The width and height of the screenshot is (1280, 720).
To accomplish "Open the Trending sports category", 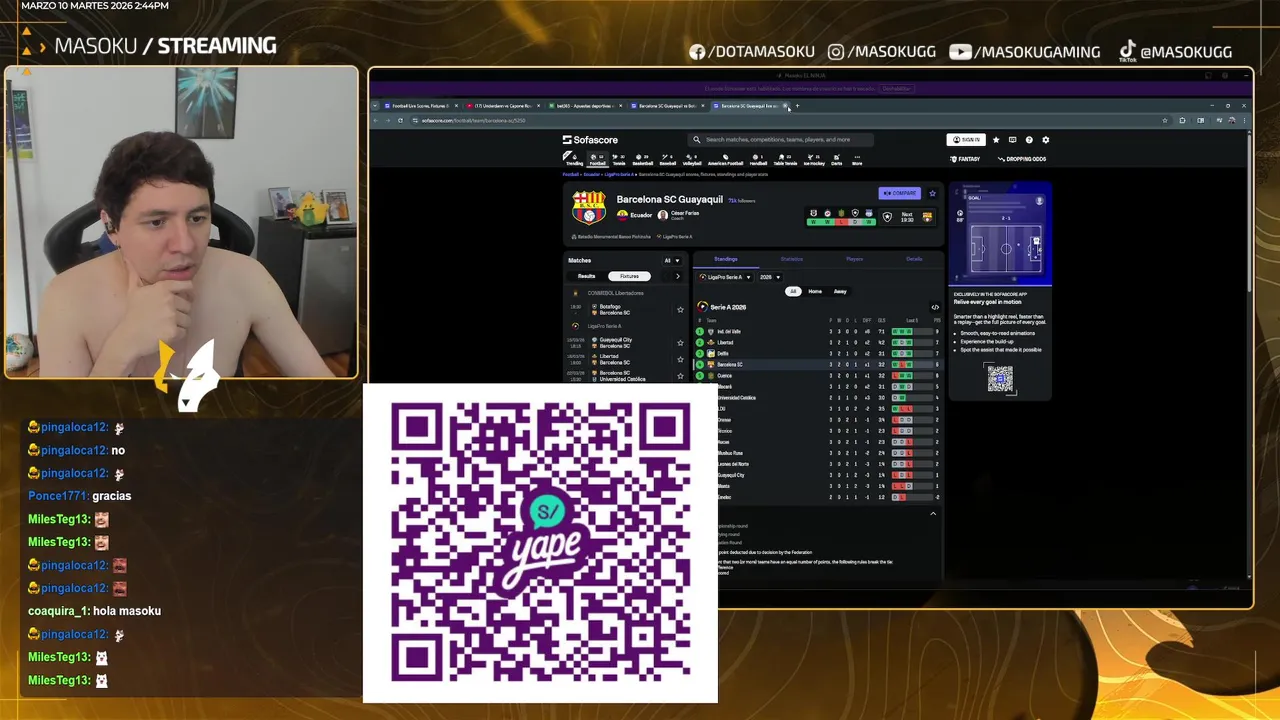I will (574, 159).
